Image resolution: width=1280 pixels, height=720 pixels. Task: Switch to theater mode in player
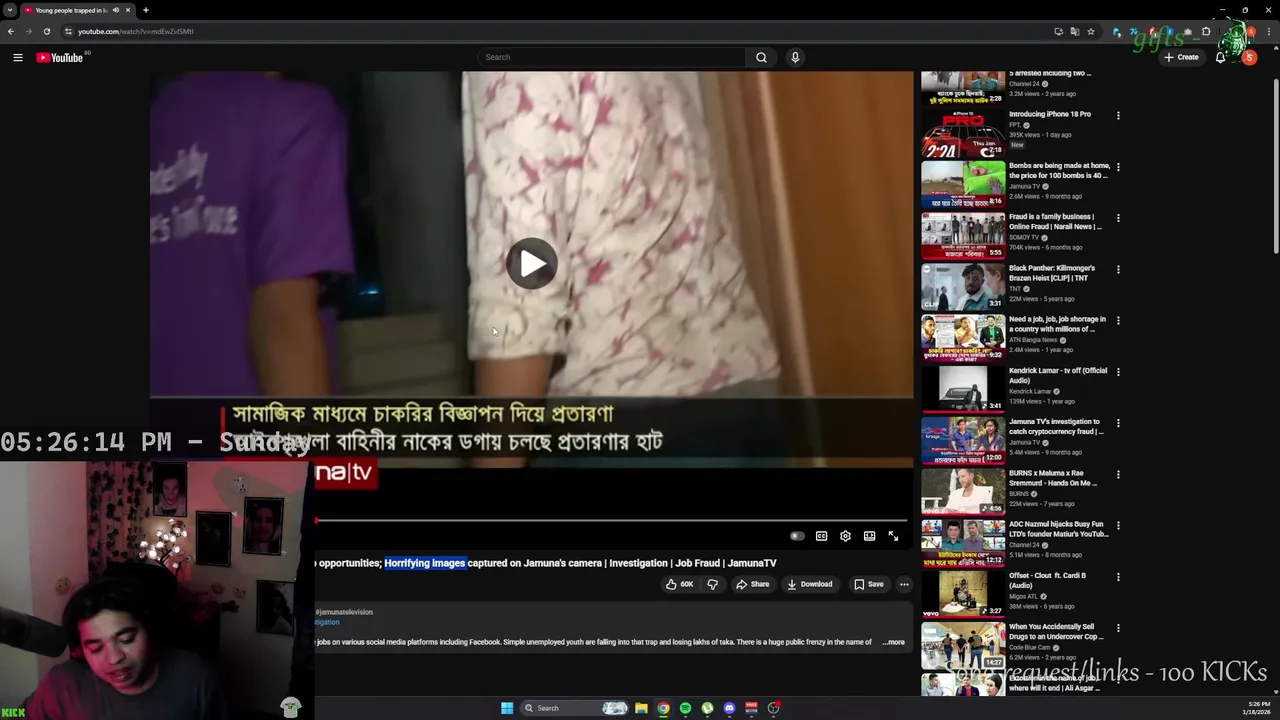coord(869,536)
